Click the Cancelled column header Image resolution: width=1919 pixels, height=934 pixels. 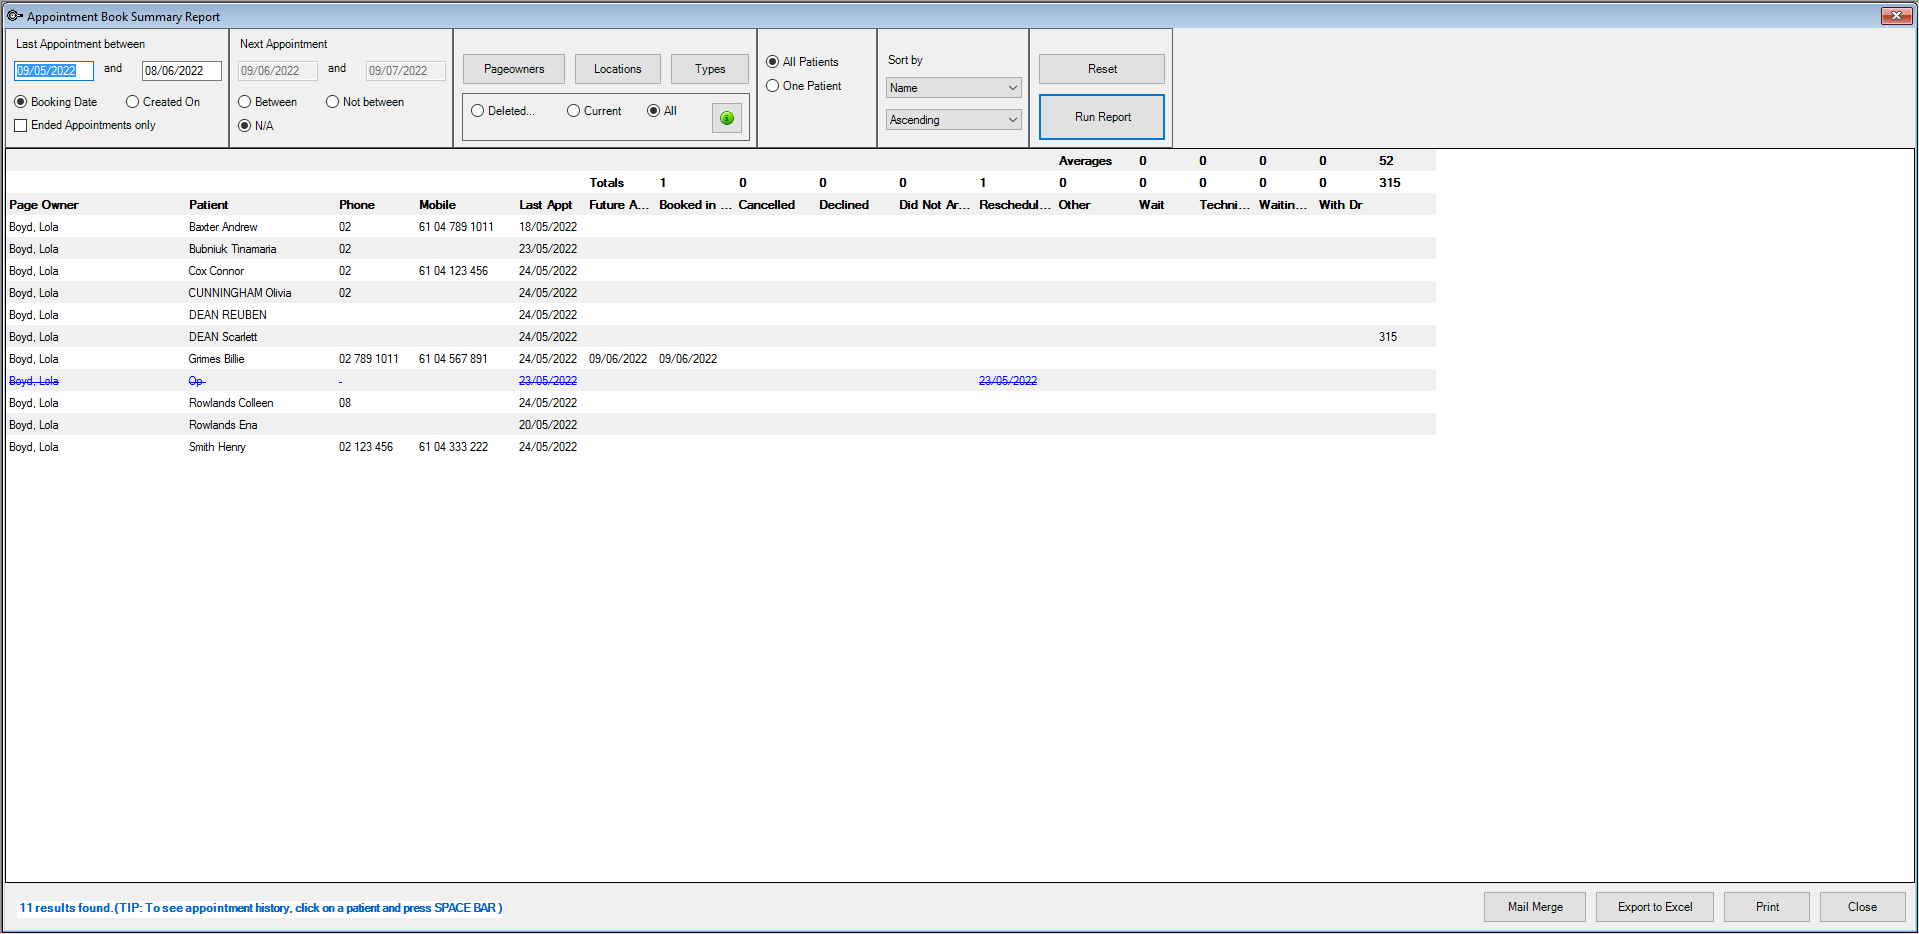pyautogui.click(x=767, y=205)
